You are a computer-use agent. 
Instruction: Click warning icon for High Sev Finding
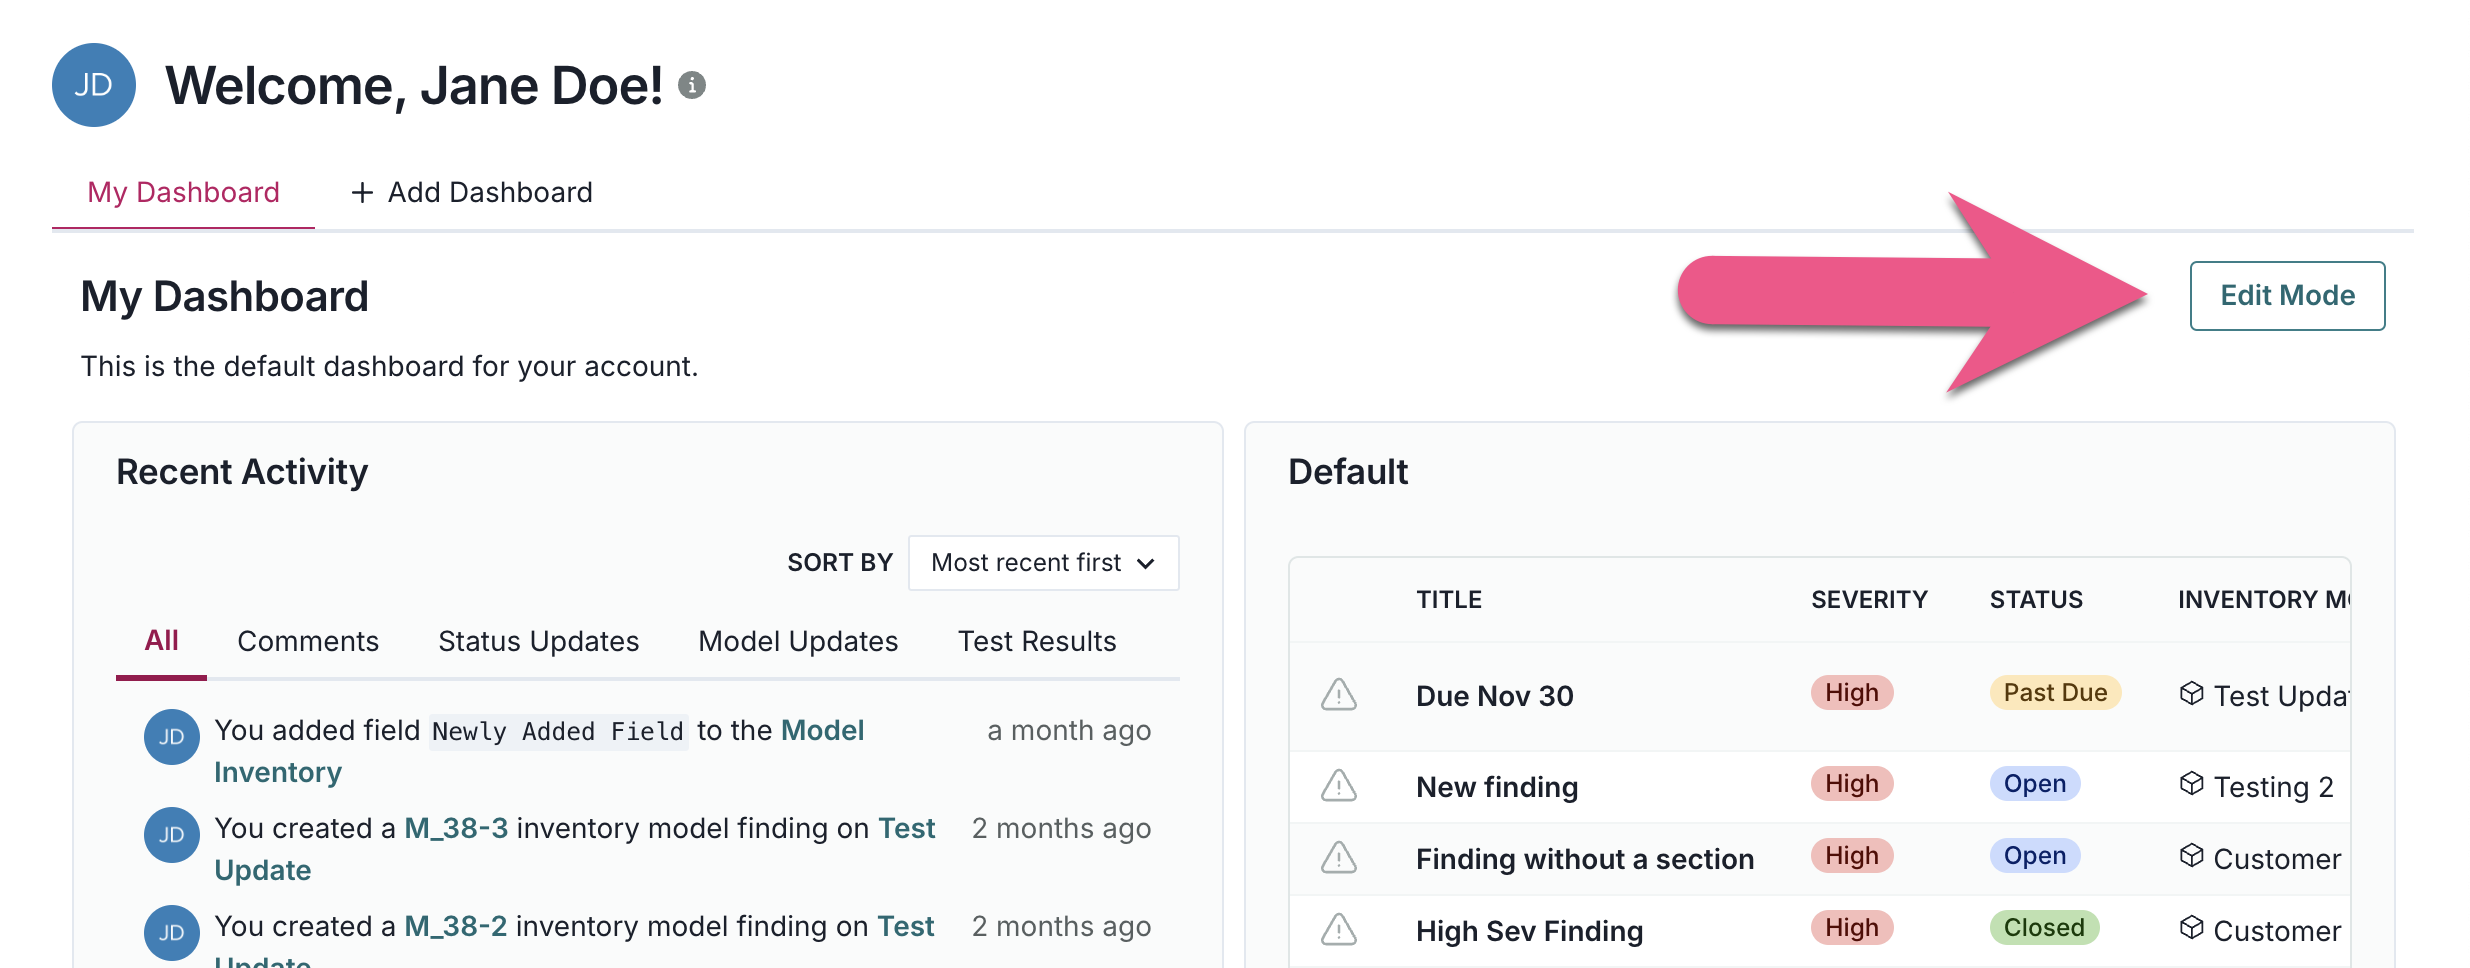1338,930
